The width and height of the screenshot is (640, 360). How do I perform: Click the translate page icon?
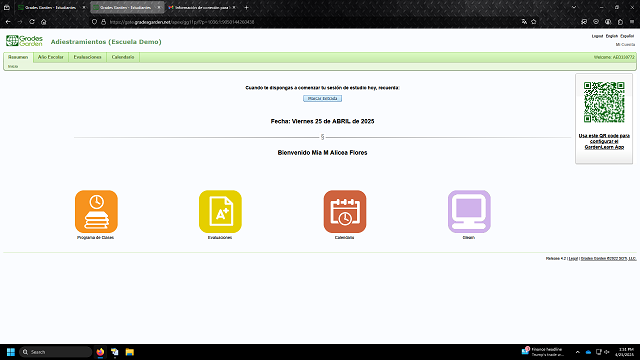pos(524,22)
